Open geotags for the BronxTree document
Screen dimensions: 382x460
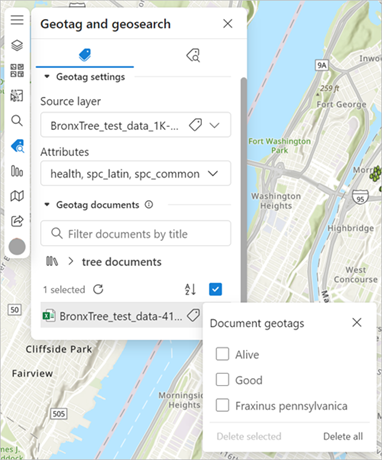tap(193, 315)
